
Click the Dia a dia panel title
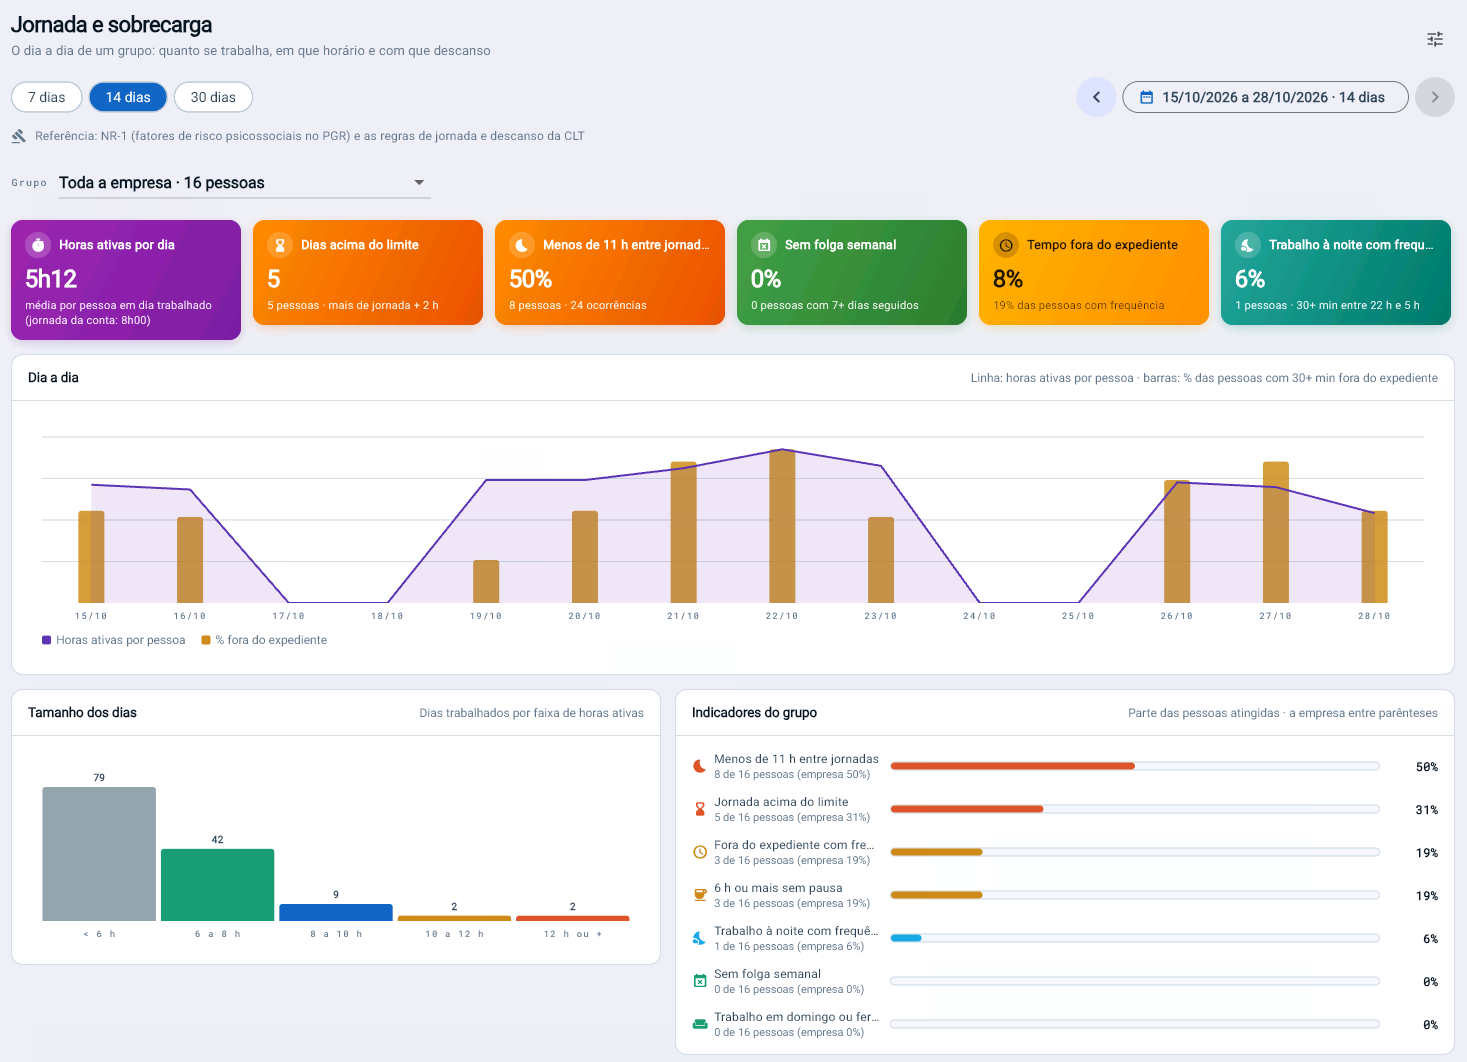click(53, 378)
